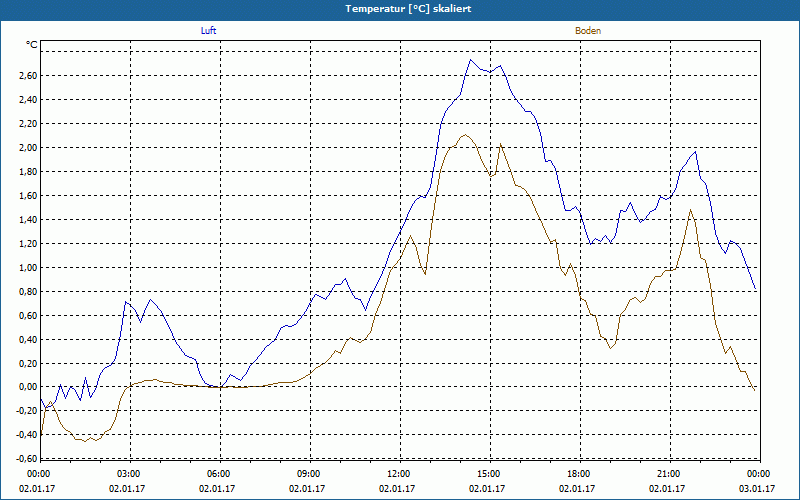Click the y-axis value -0,20
Viewport: 800px width, 500px height.
(27, 411)
